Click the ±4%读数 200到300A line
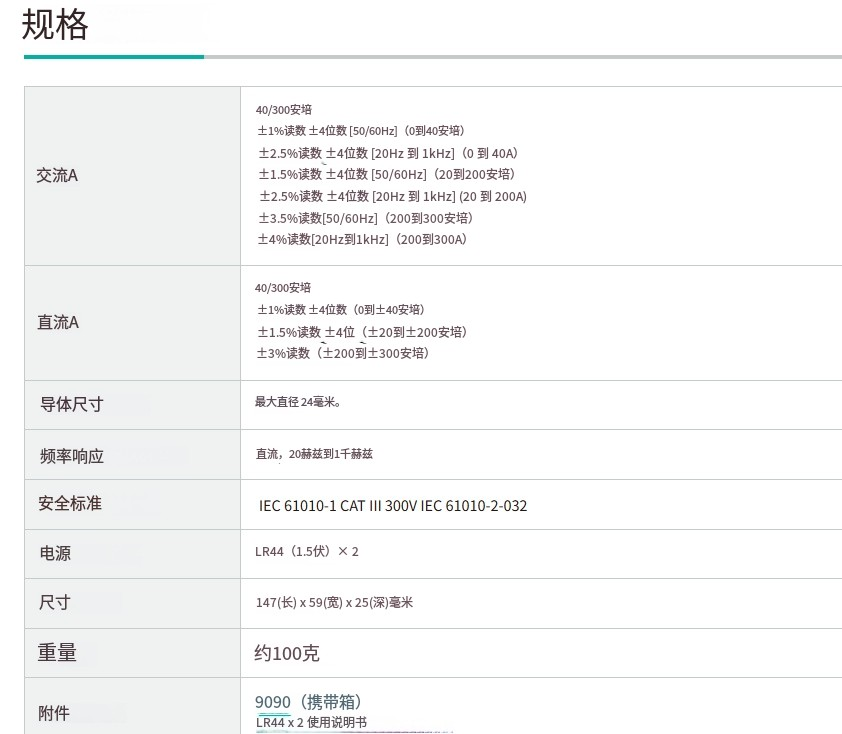842x734 pixels. (362, 239)
